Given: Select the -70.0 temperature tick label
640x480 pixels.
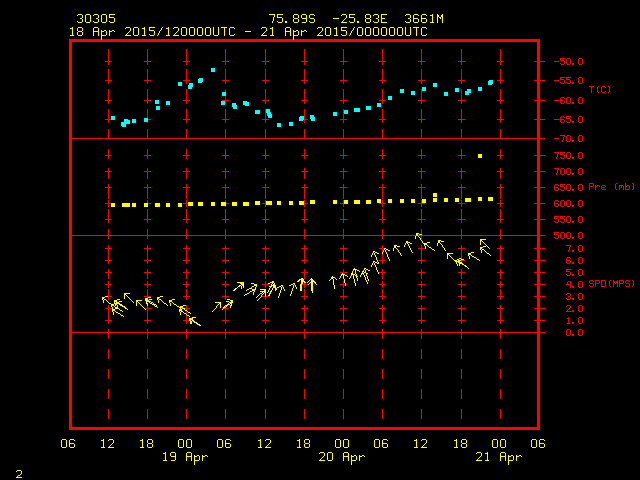Looking at the screenshot, I should pos(569,139).
